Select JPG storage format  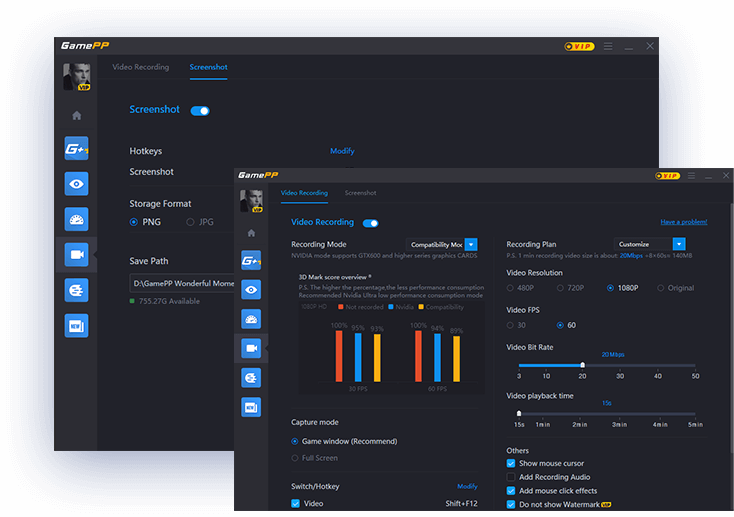(x=190, y=222)
